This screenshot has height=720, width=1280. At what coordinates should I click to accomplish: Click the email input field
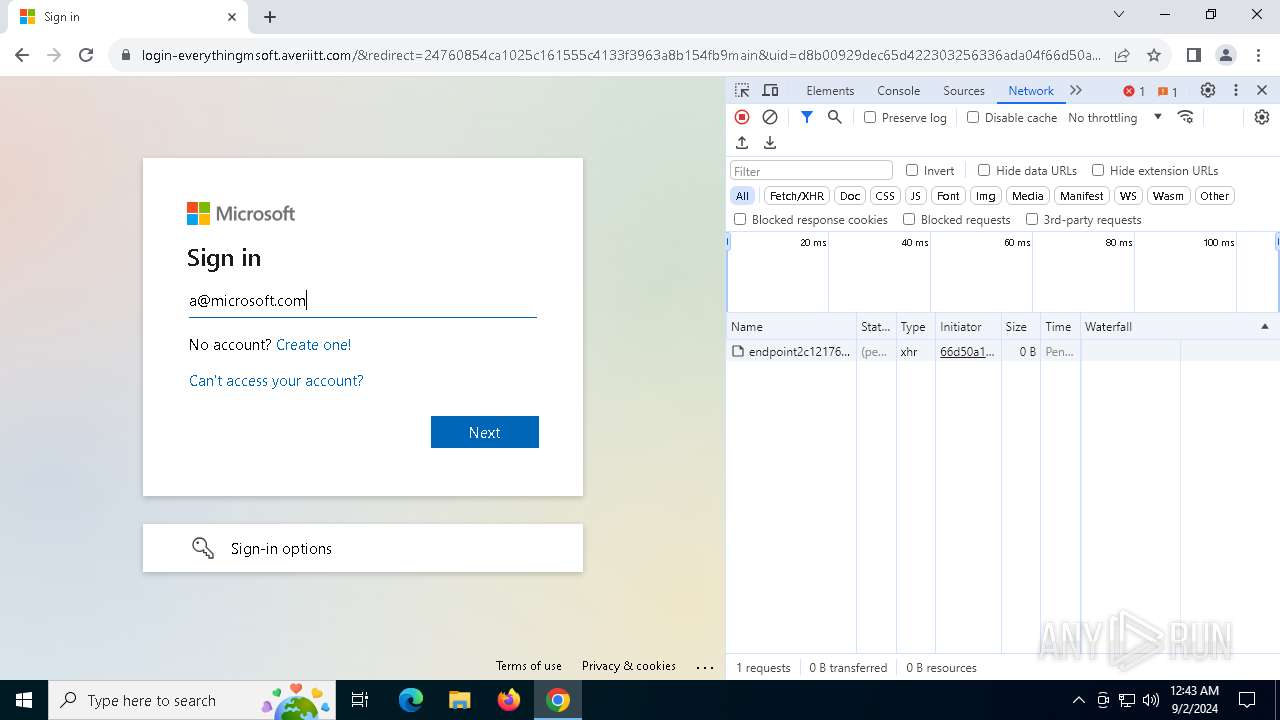(x=363, y=300)
